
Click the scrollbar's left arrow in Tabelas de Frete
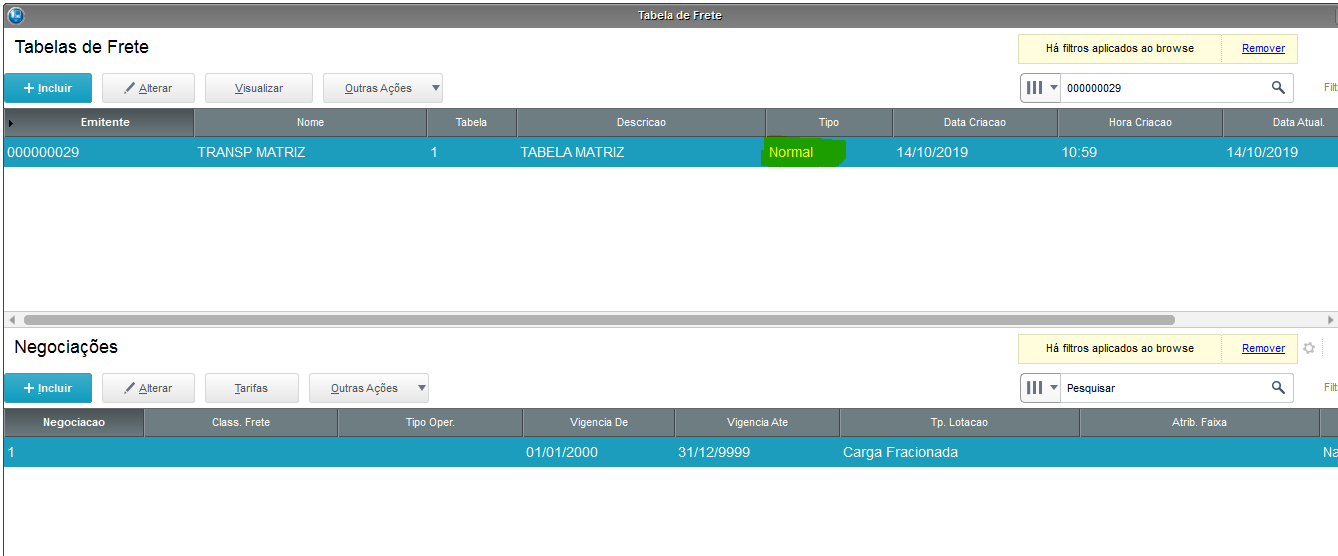[12, 320]
